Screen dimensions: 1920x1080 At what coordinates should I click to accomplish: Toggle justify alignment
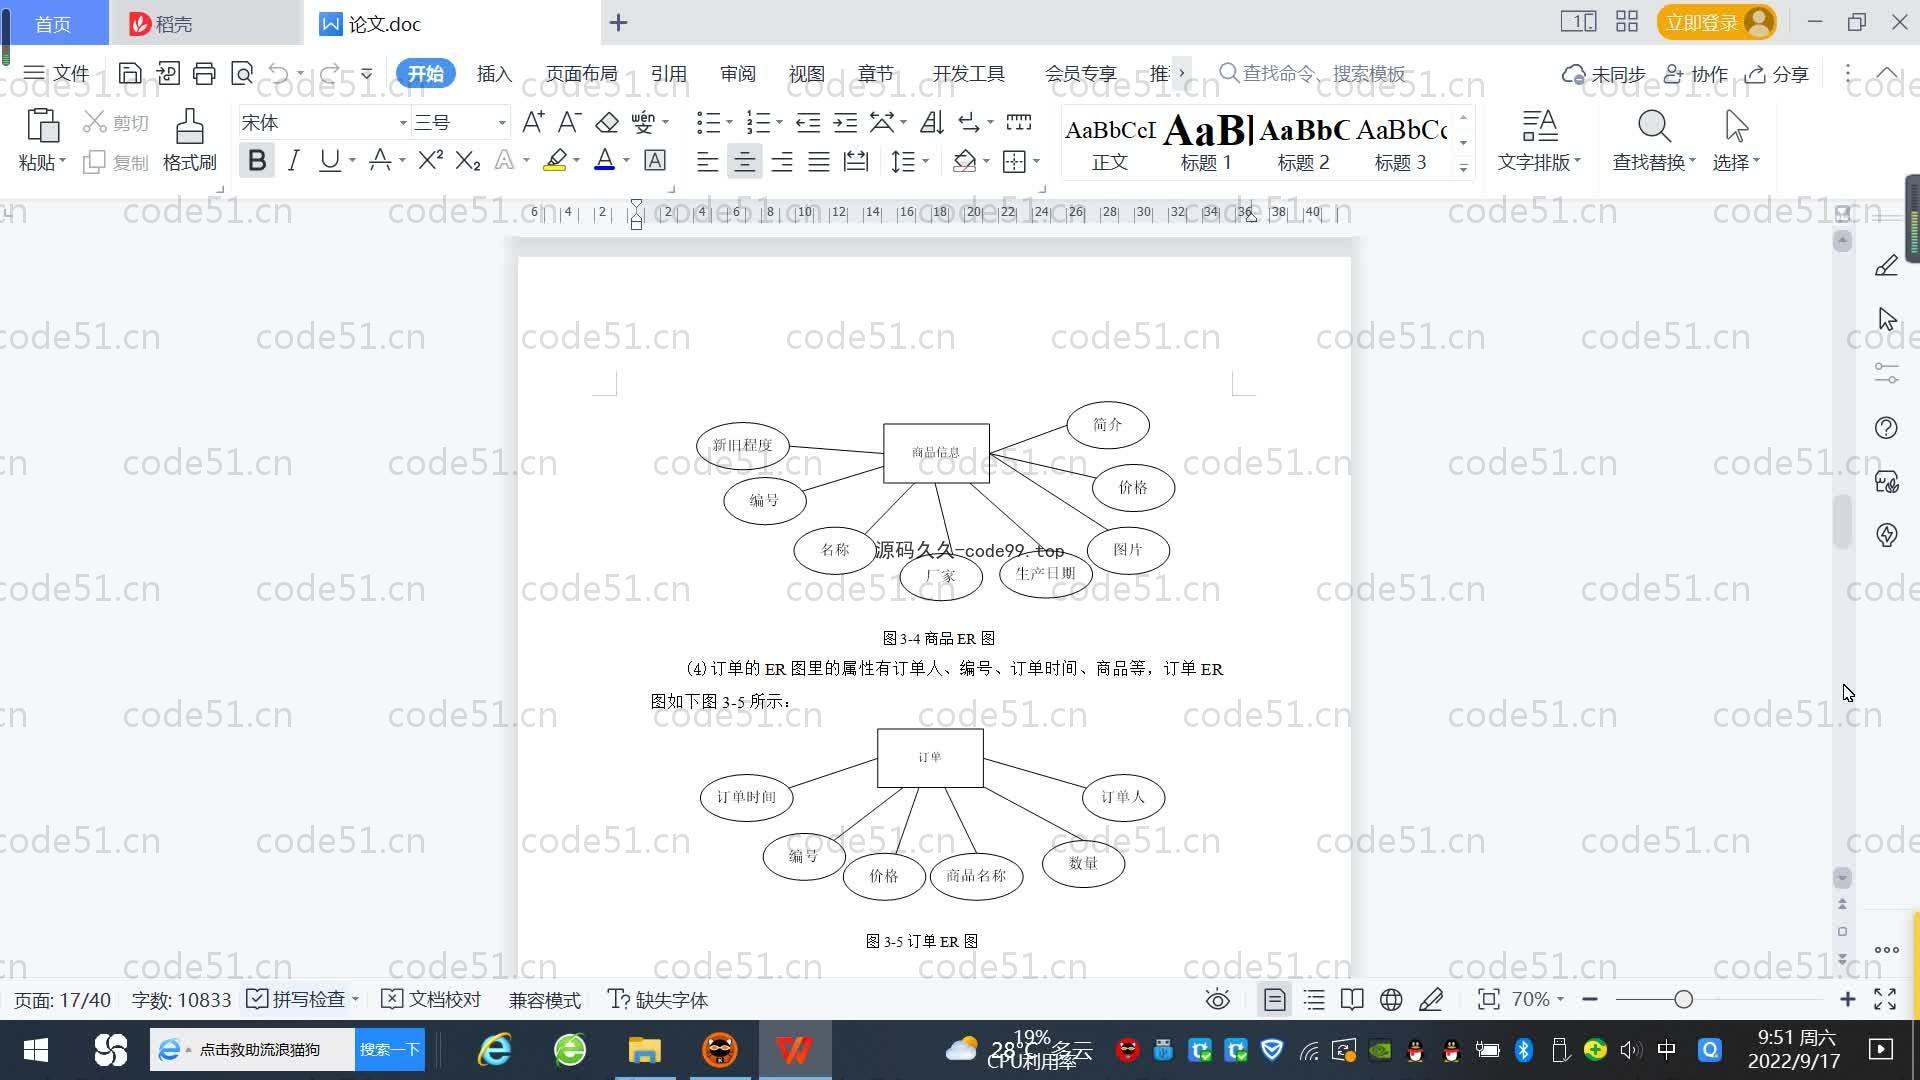(819, 161)
